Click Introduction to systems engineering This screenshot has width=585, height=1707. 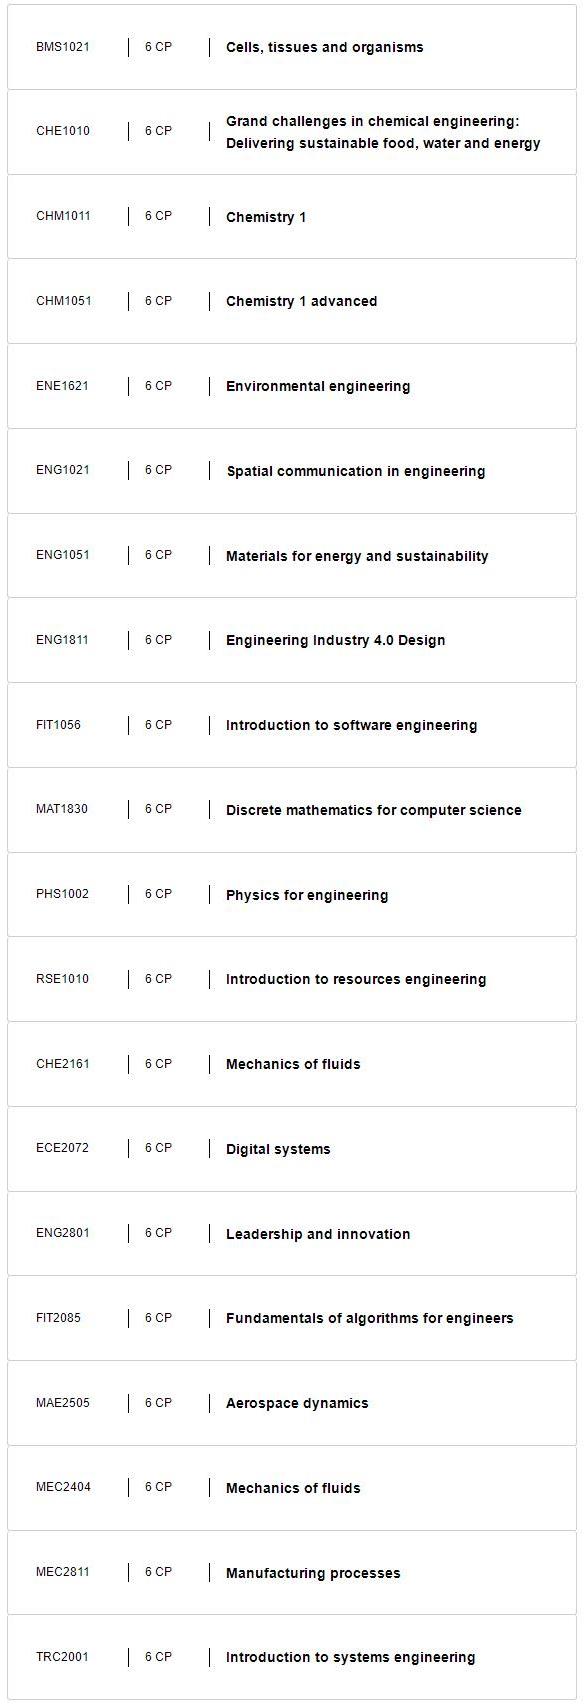pos(292,1657)
